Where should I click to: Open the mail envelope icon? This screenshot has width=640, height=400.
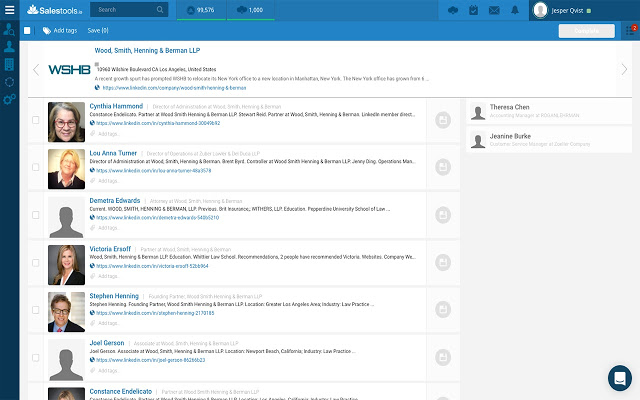coord(494,10)
